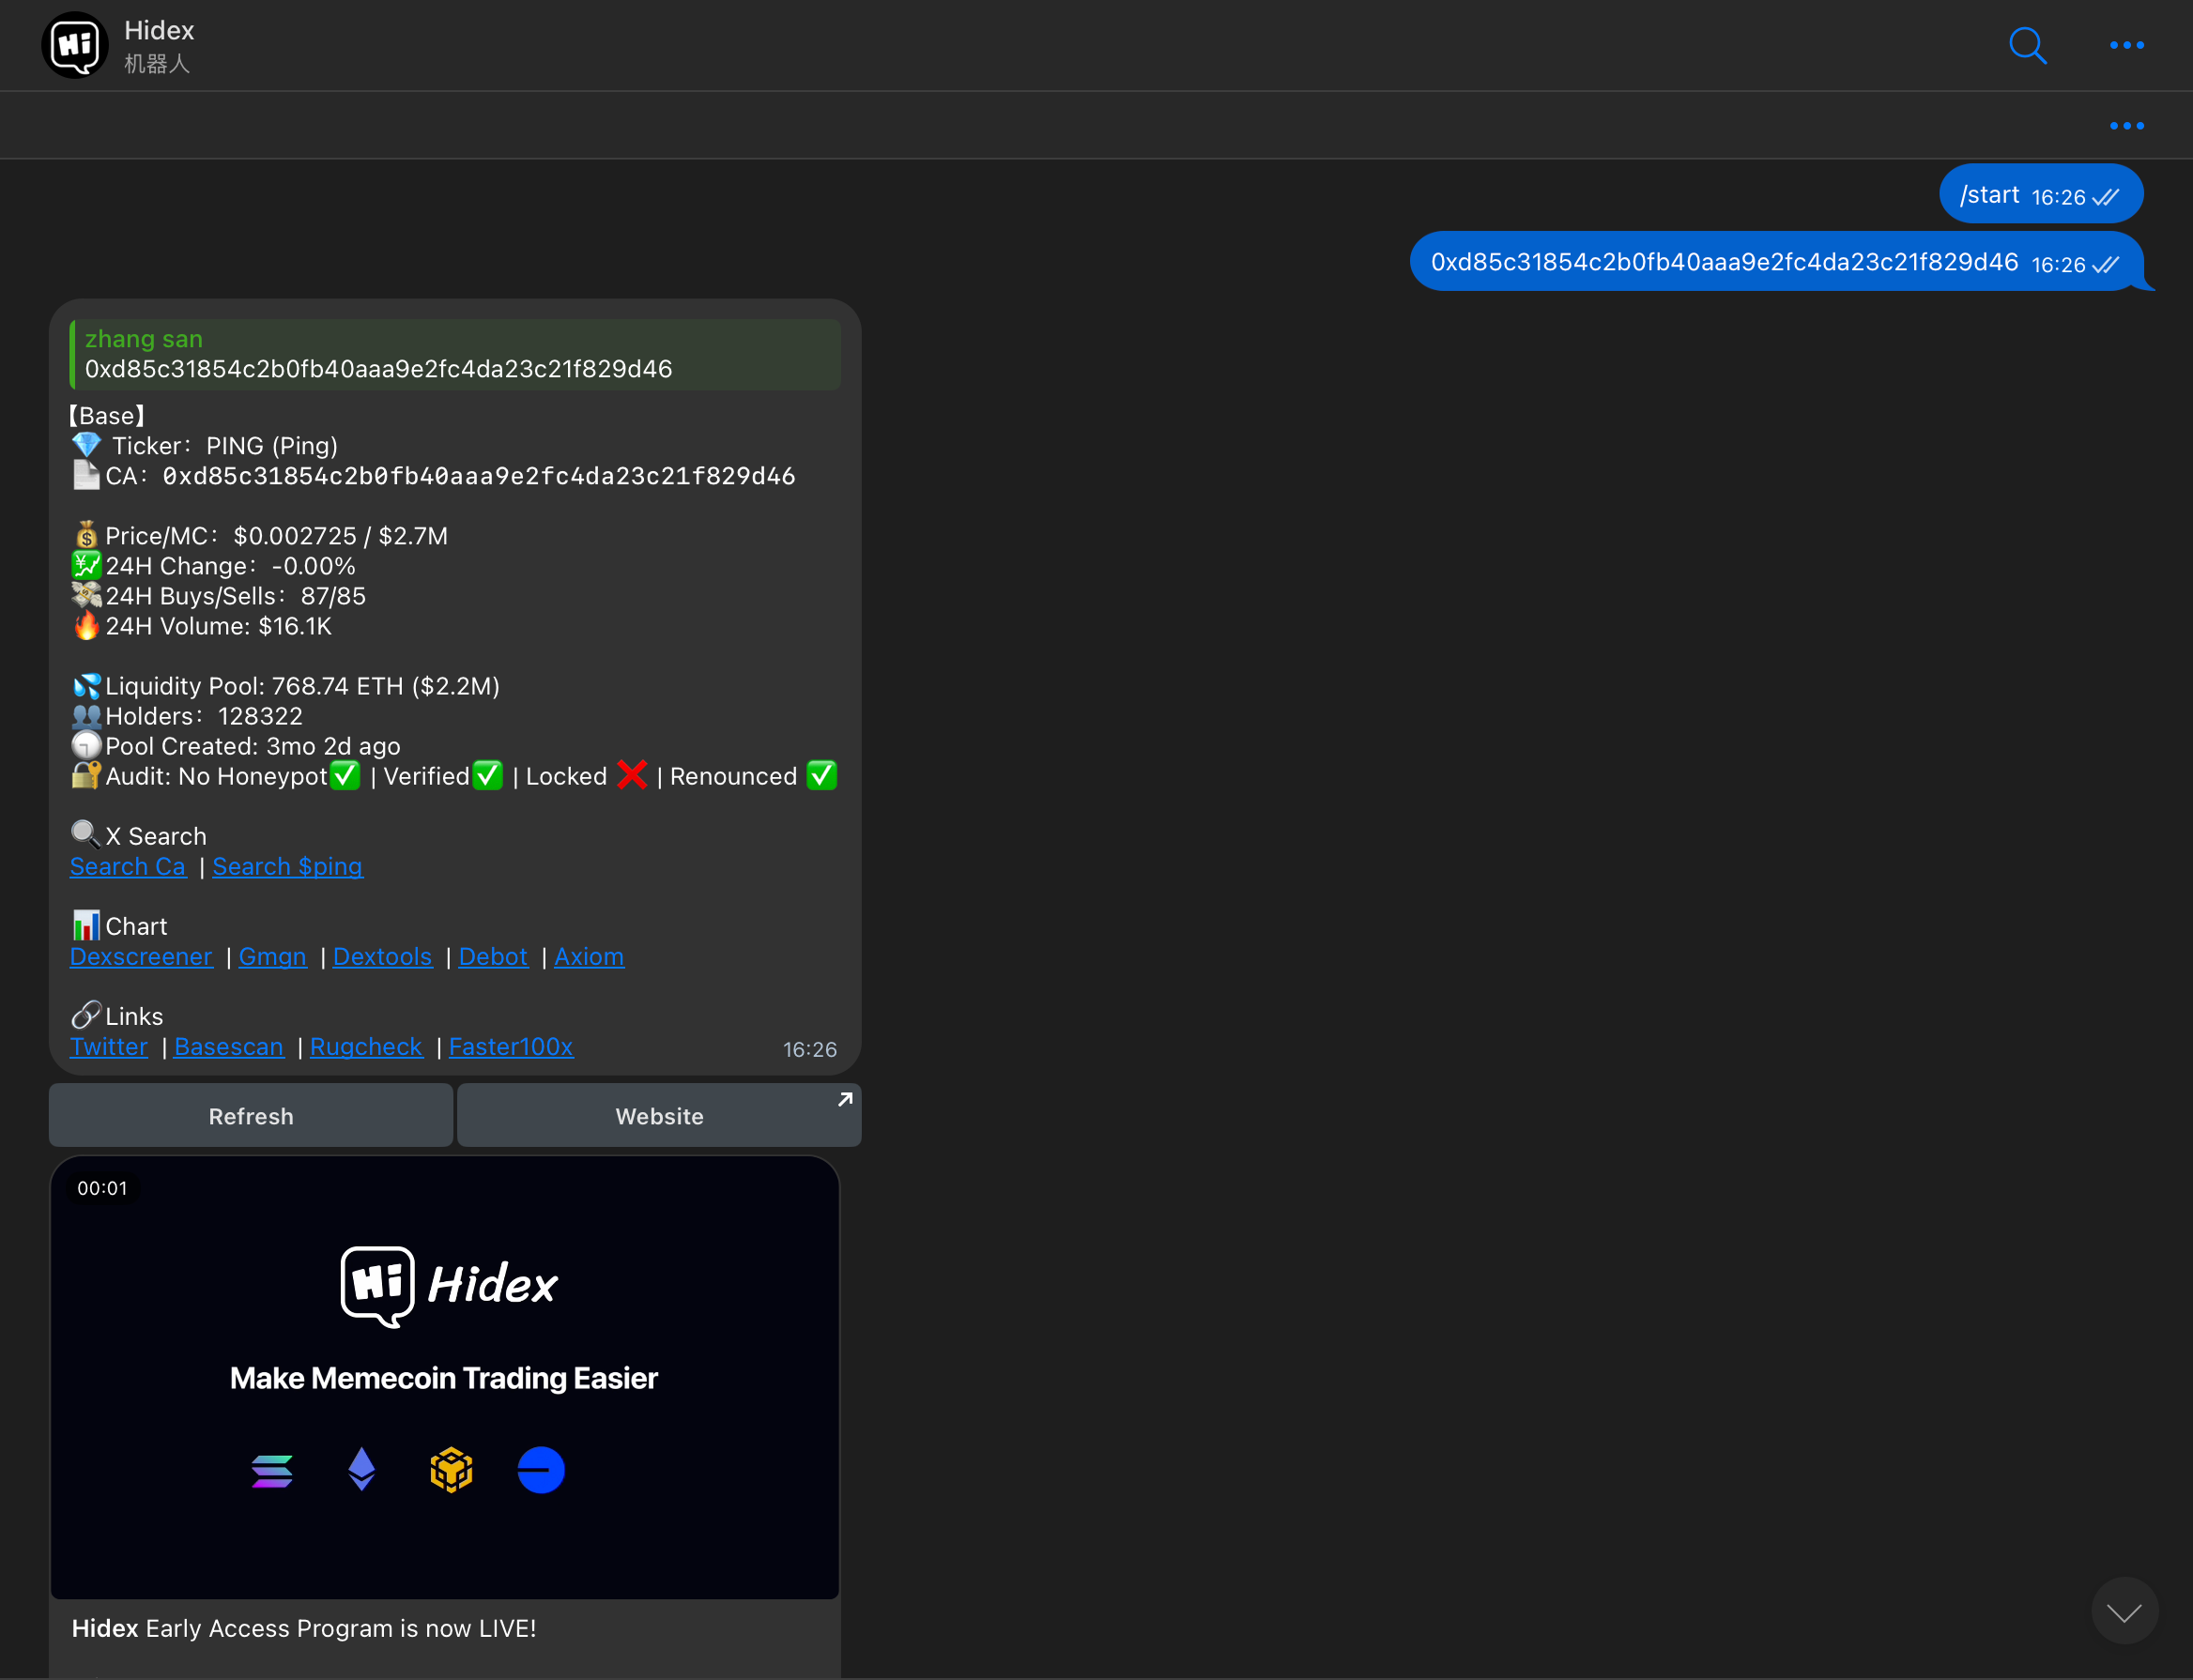Open the Gmgn chart link
Viewport: 2193px width, 1680px height.
click(x=272, y=957)
